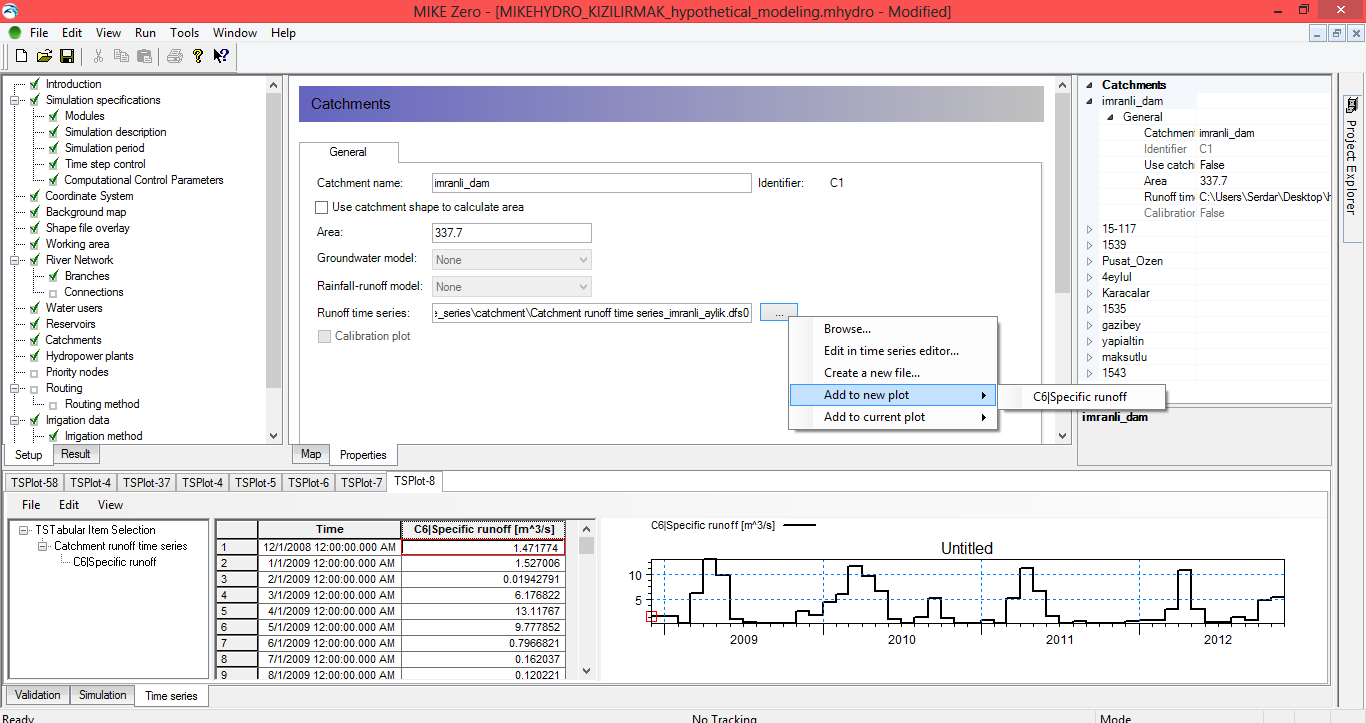This screenshot has width=1366, height=723.
Task: Select the Priority nodes tree item
Action: click(x=77, y=372)
